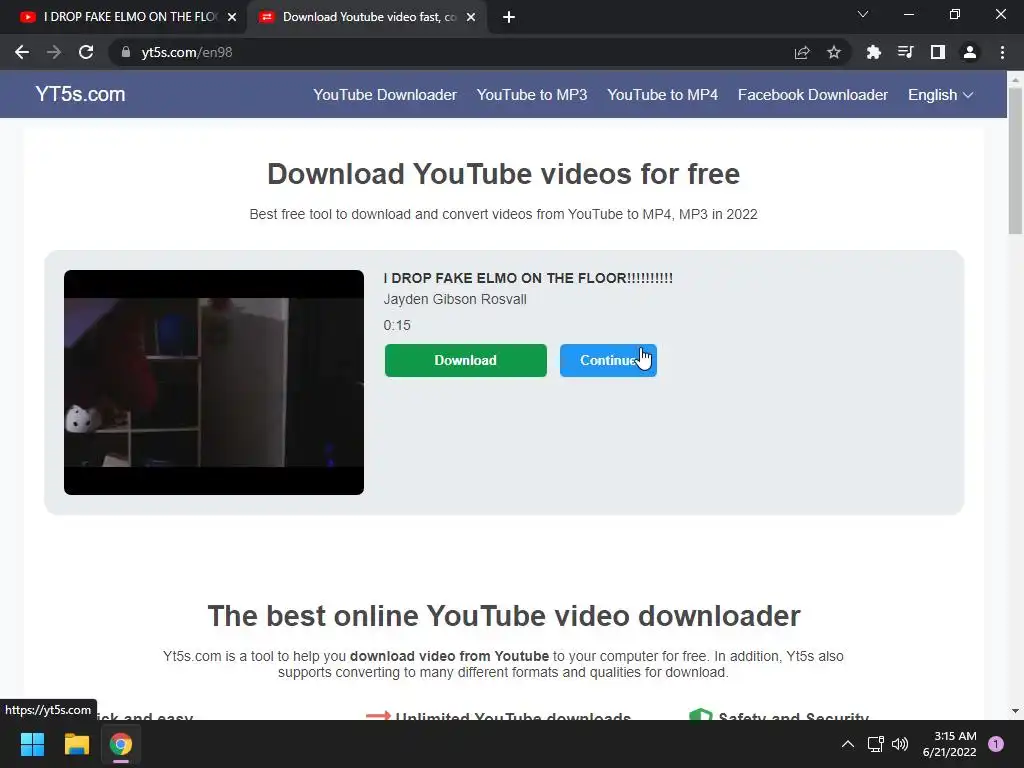This screenshot has width=1024, height=768.
Task: Click the green Download button
Action: pyautogui.click(x=466, y=360)
